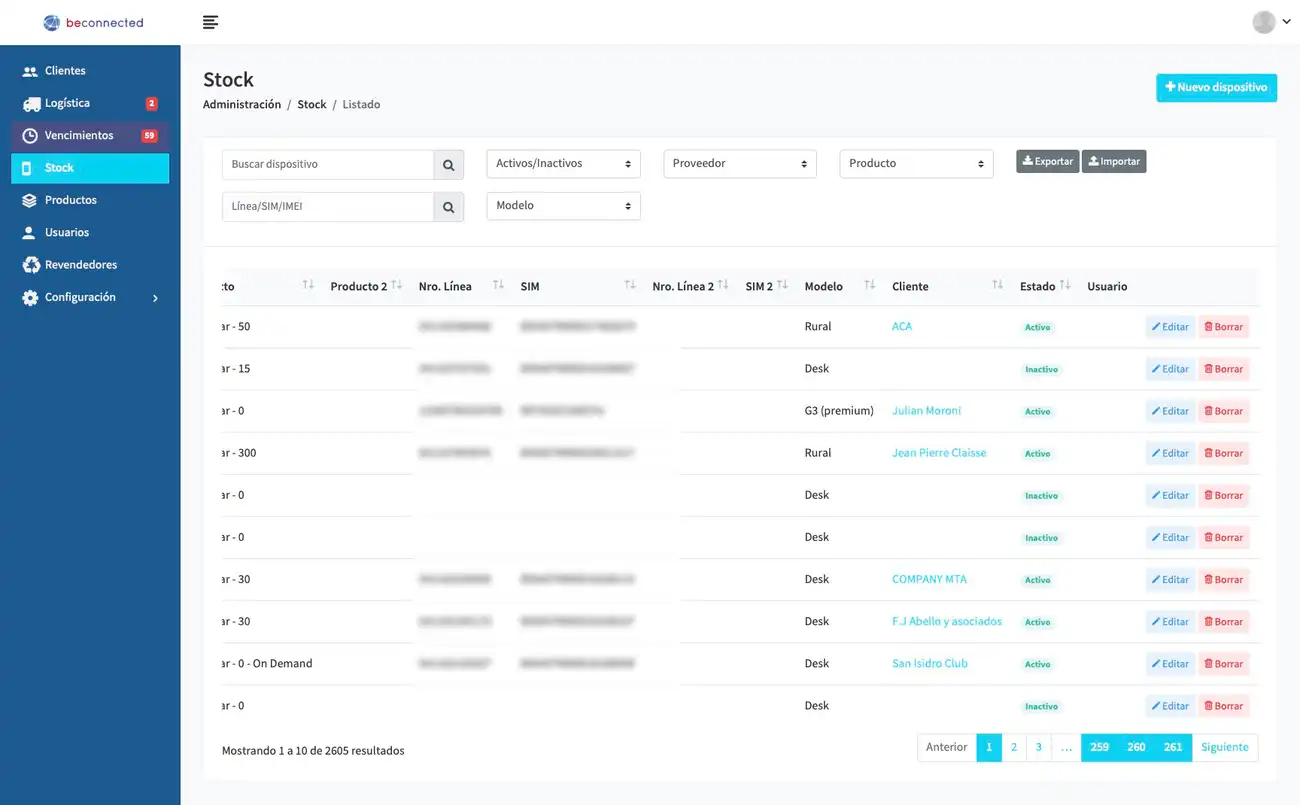The height and width of the screenshot is (805, 1300).
Task: Click the Configuración gear icon
Action: [30, 297]
